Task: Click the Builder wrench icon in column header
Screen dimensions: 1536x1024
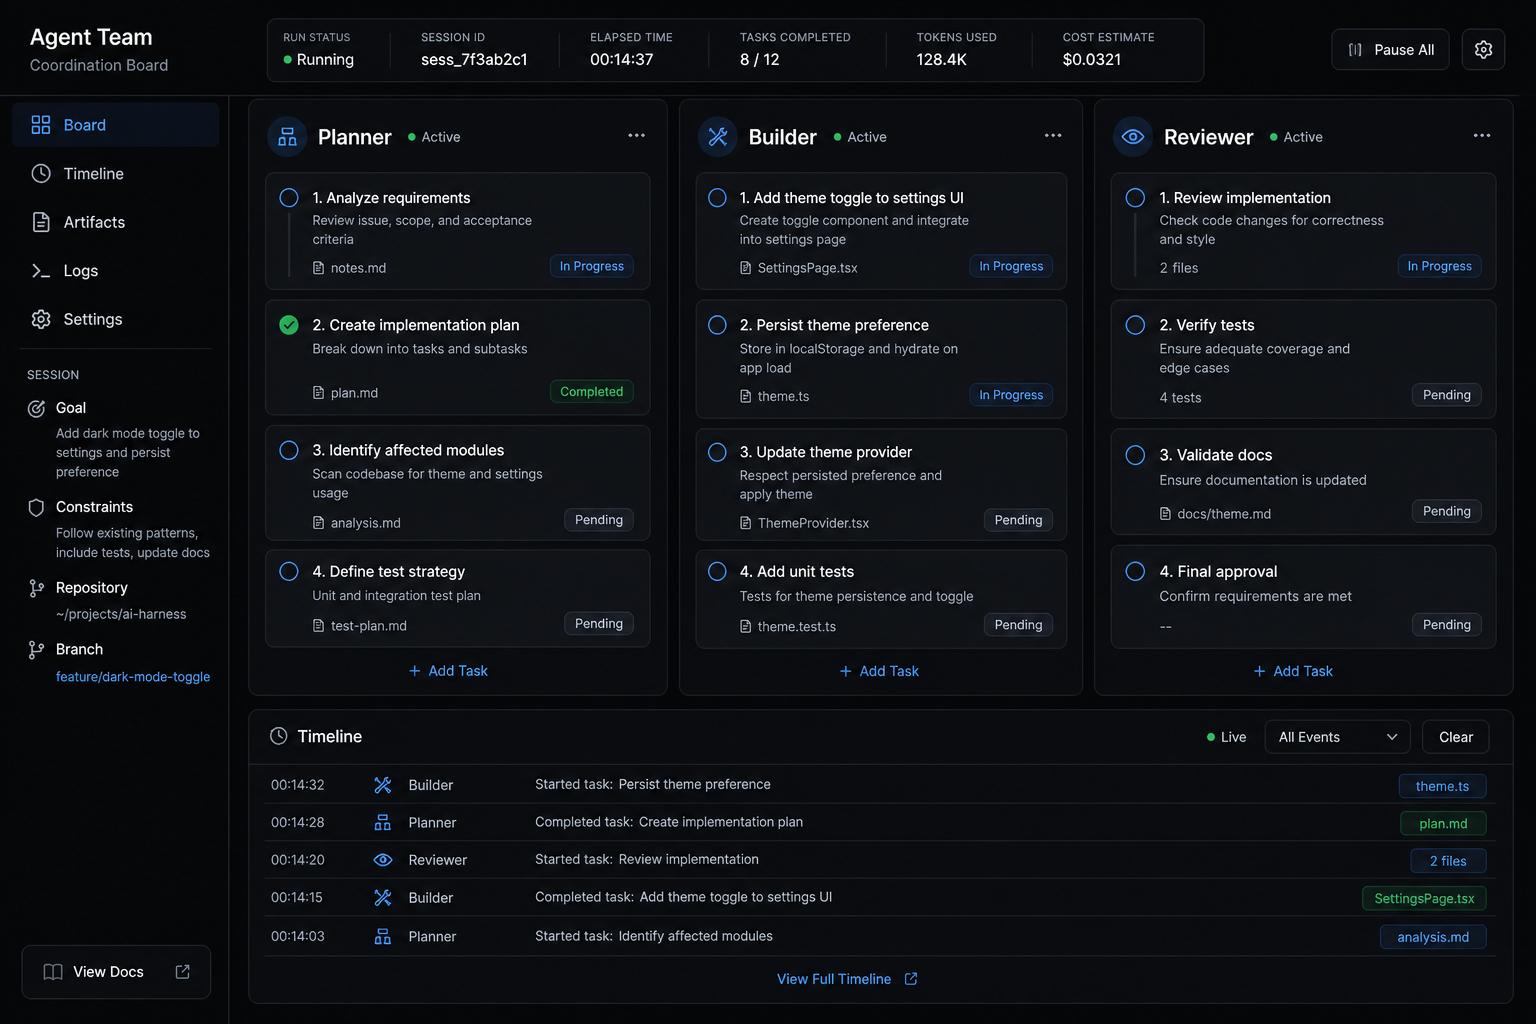Action: 718,137
